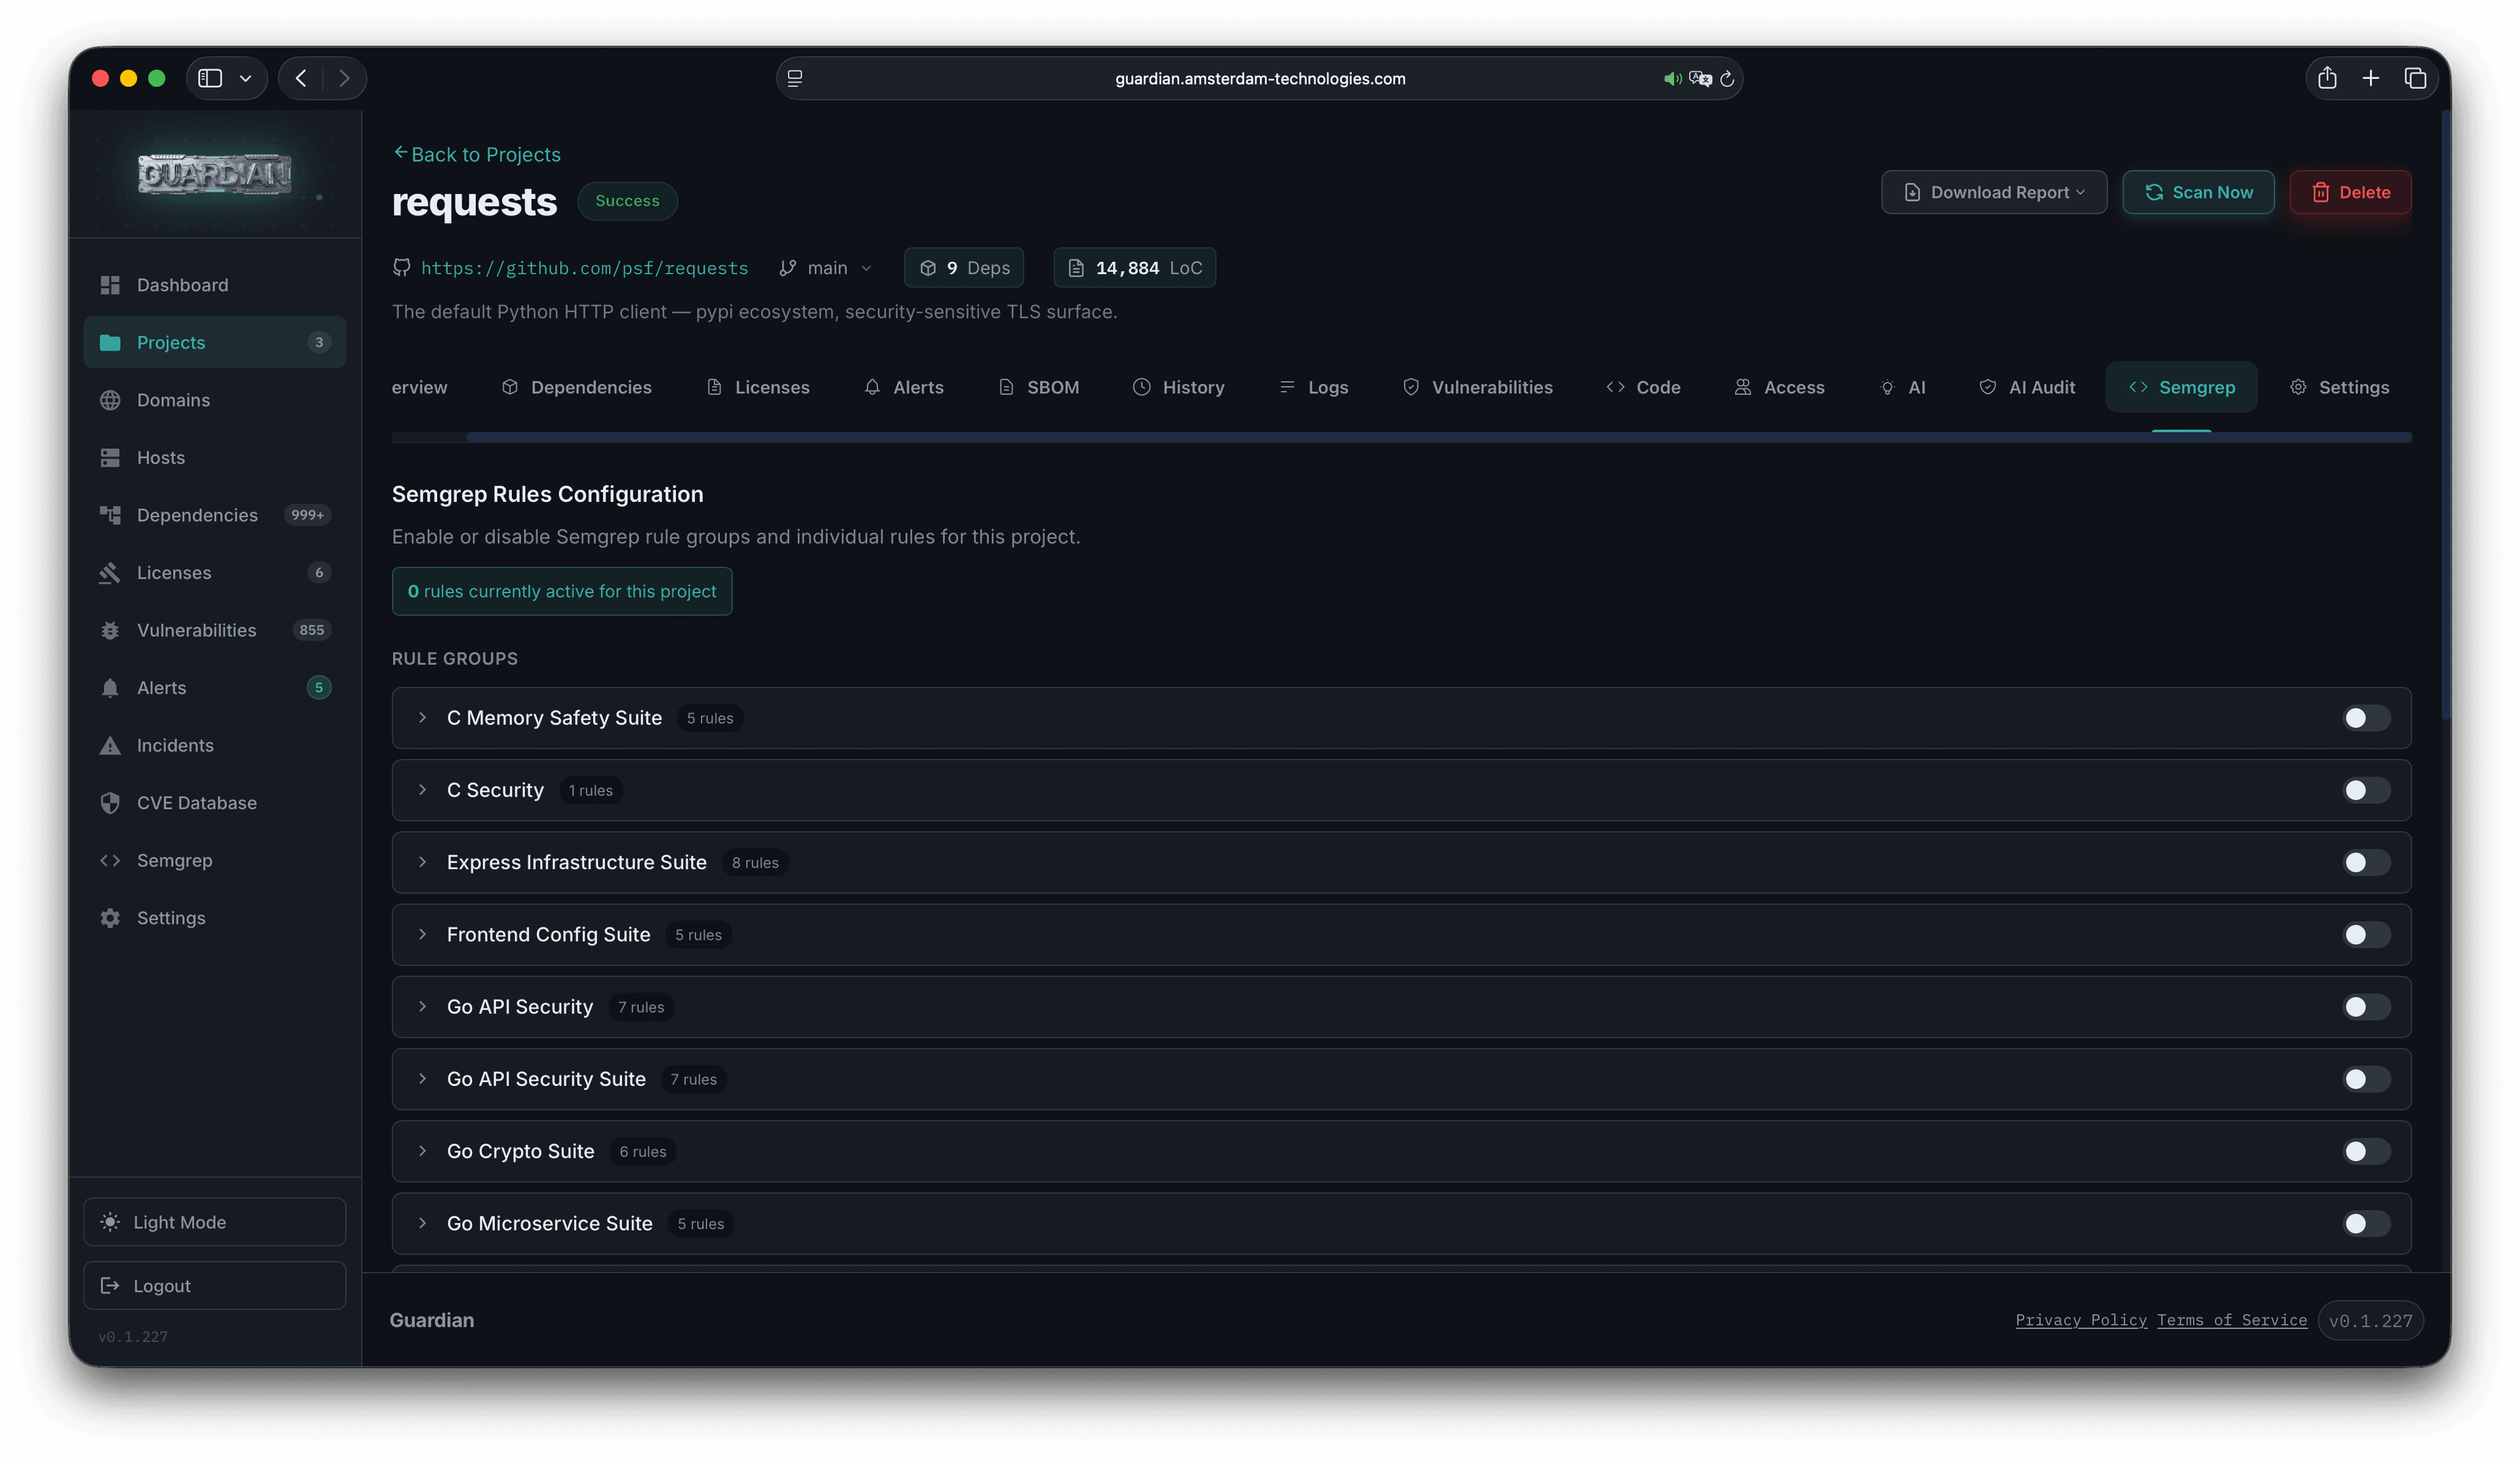
Task: Click the red Delete button
Action: click(2350, 192)
